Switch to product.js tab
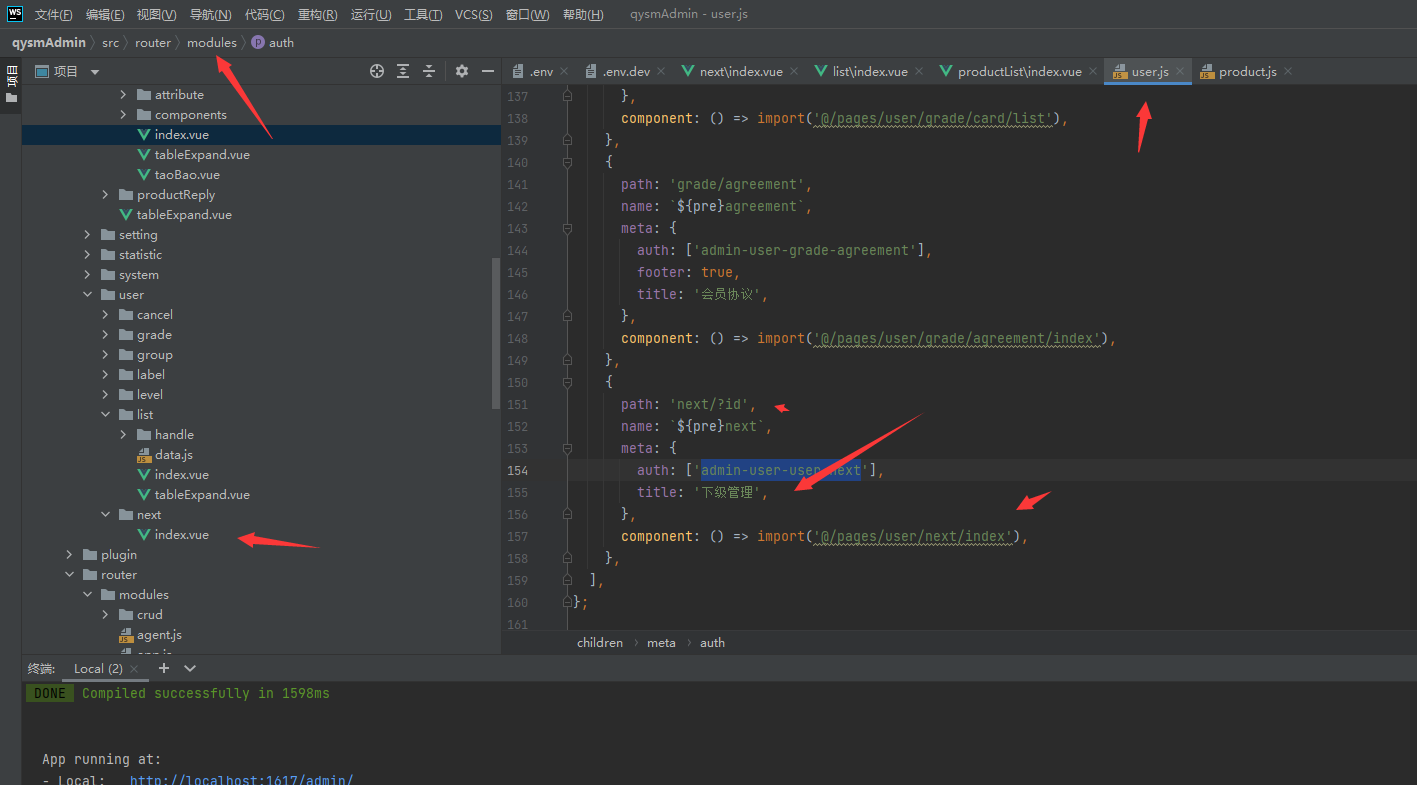This screenshot has height=785, width=1417. click(1247, 72)
